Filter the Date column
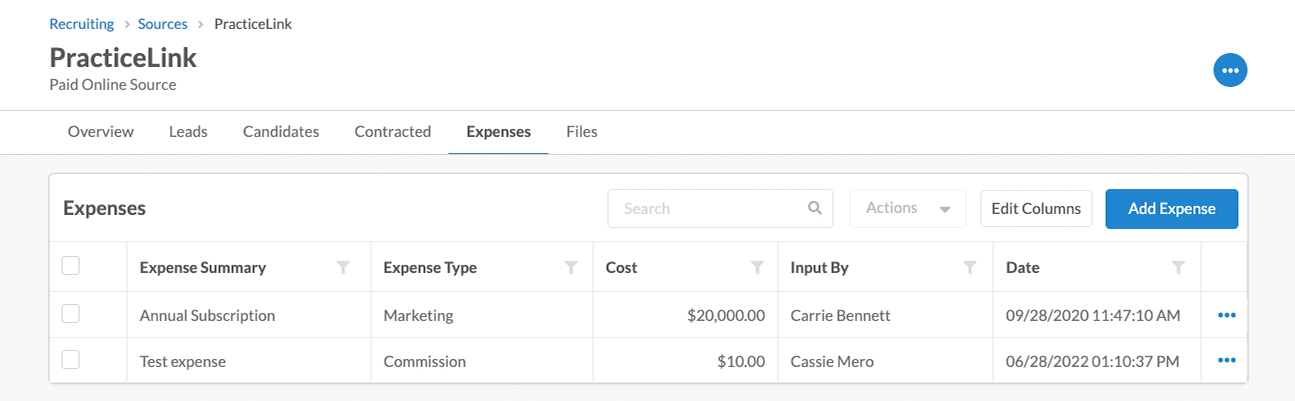Viewport: 1295px width, 401px height. pos(1179,267)
